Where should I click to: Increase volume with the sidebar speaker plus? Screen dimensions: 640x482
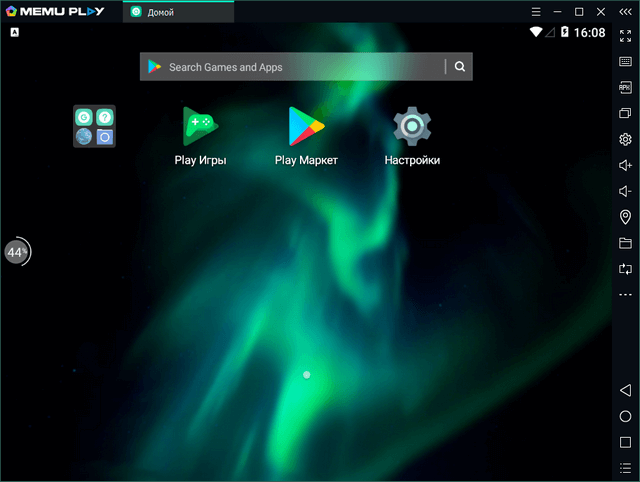625,165
